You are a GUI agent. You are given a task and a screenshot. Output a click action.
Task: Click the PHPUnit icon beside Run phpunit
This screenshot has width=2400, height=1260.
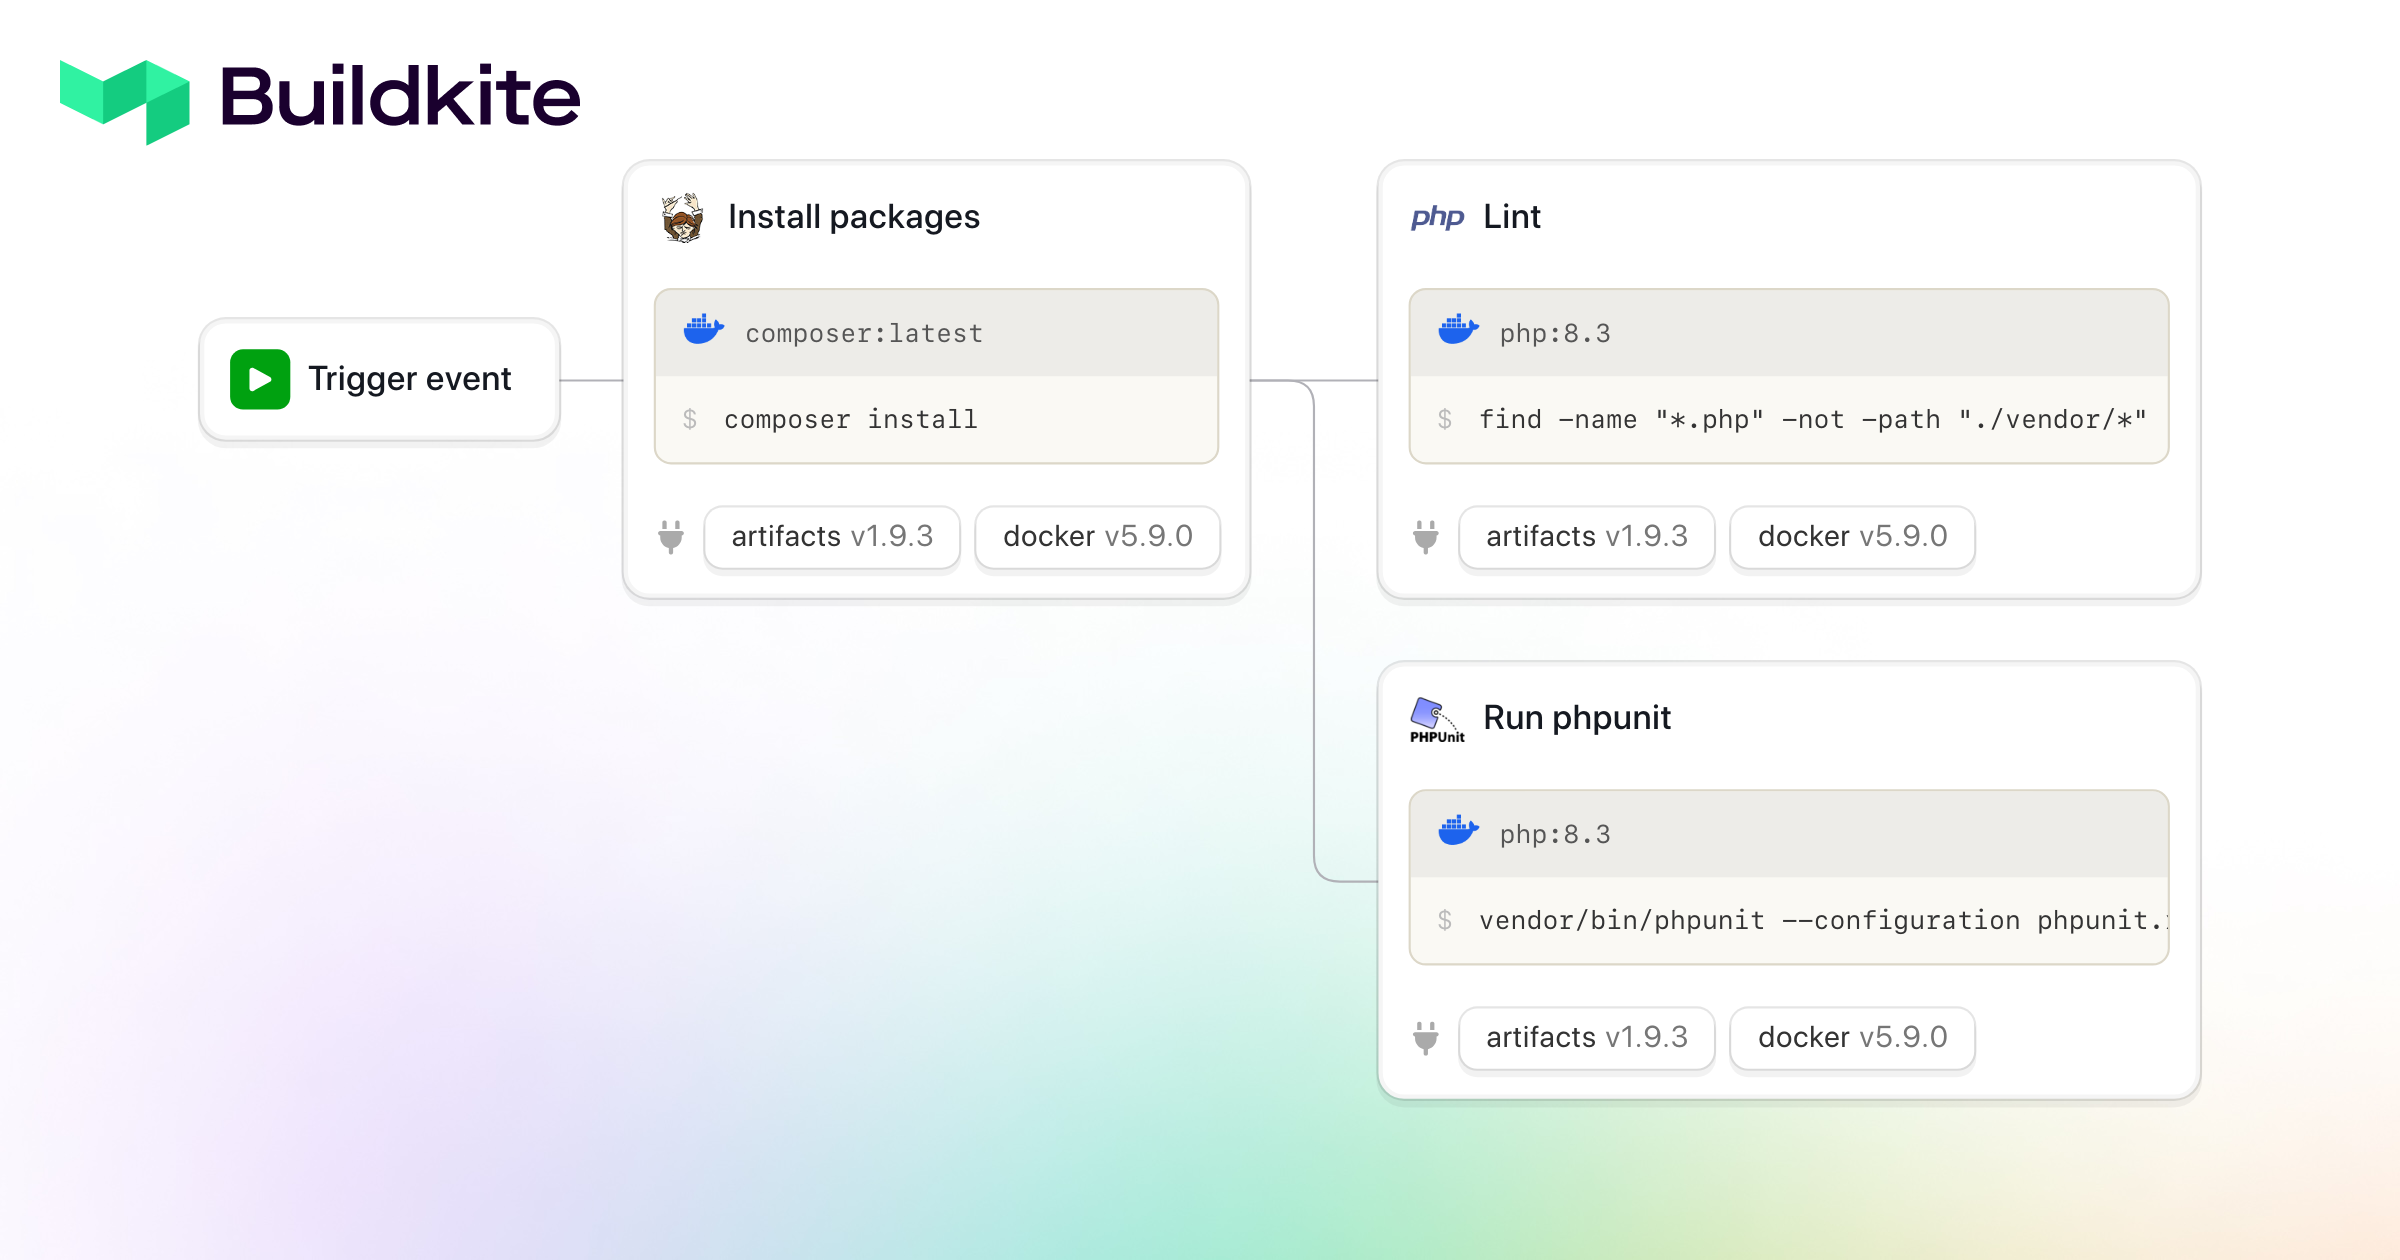pos(1437,719)
